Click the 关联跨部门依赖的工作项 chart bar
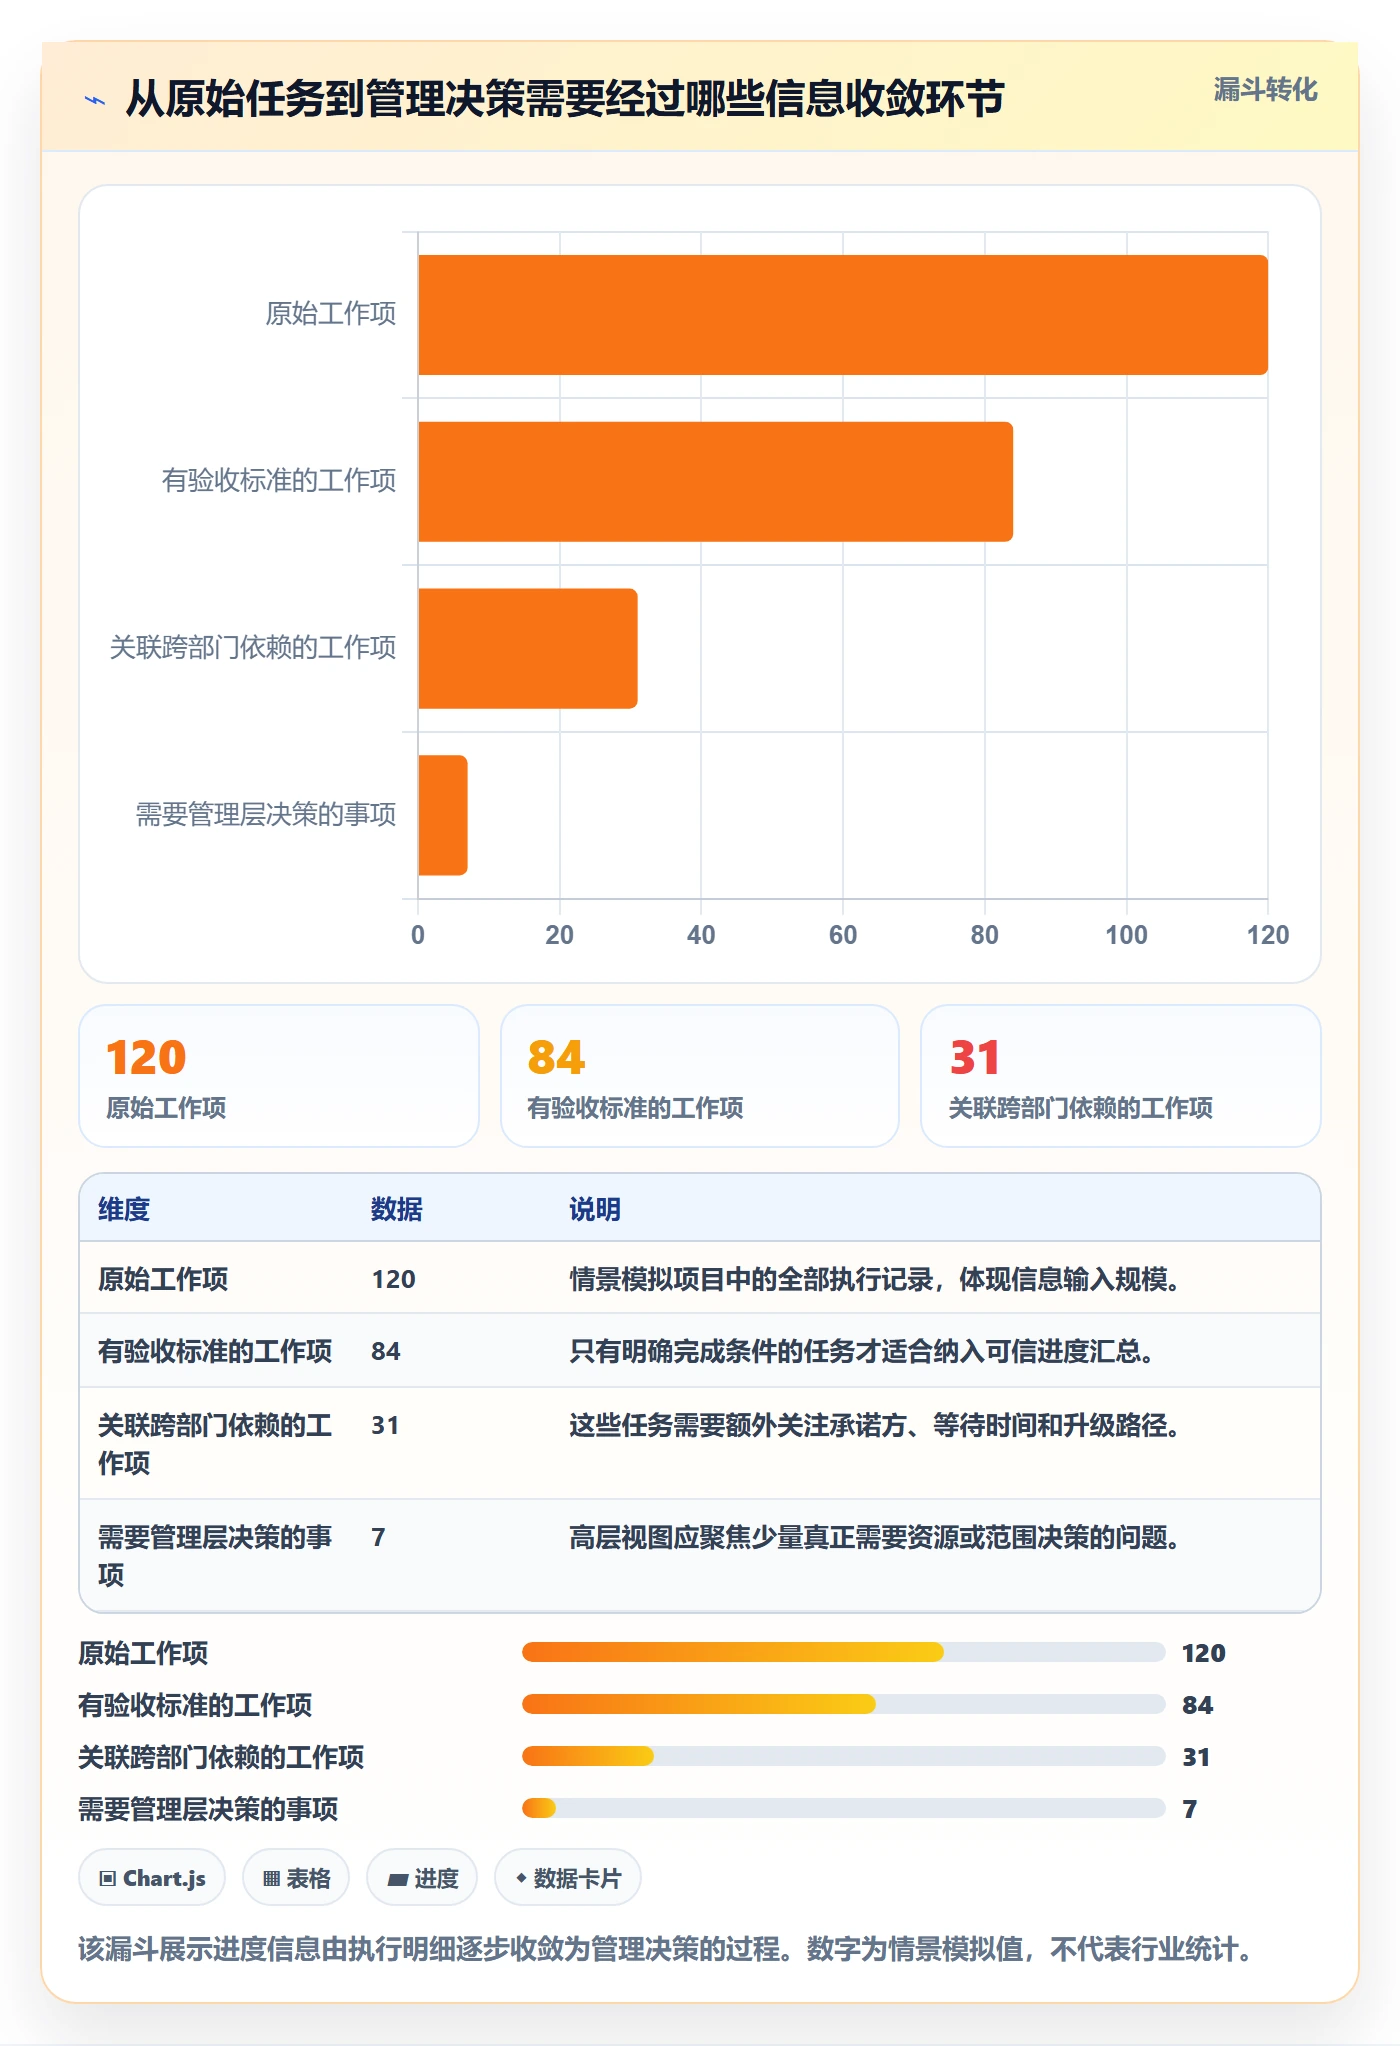 528,648
